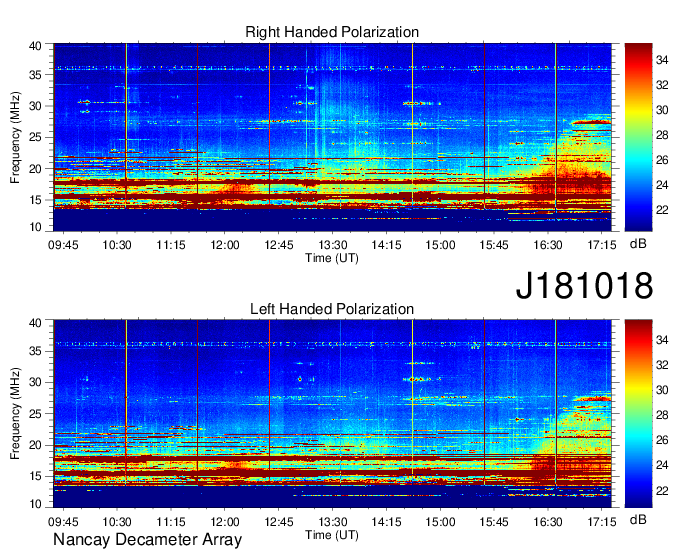This screenshot has width=680, height=552.
Task: Click the 15:00 time tick on Right Handed plot
Action: (440, 245)
